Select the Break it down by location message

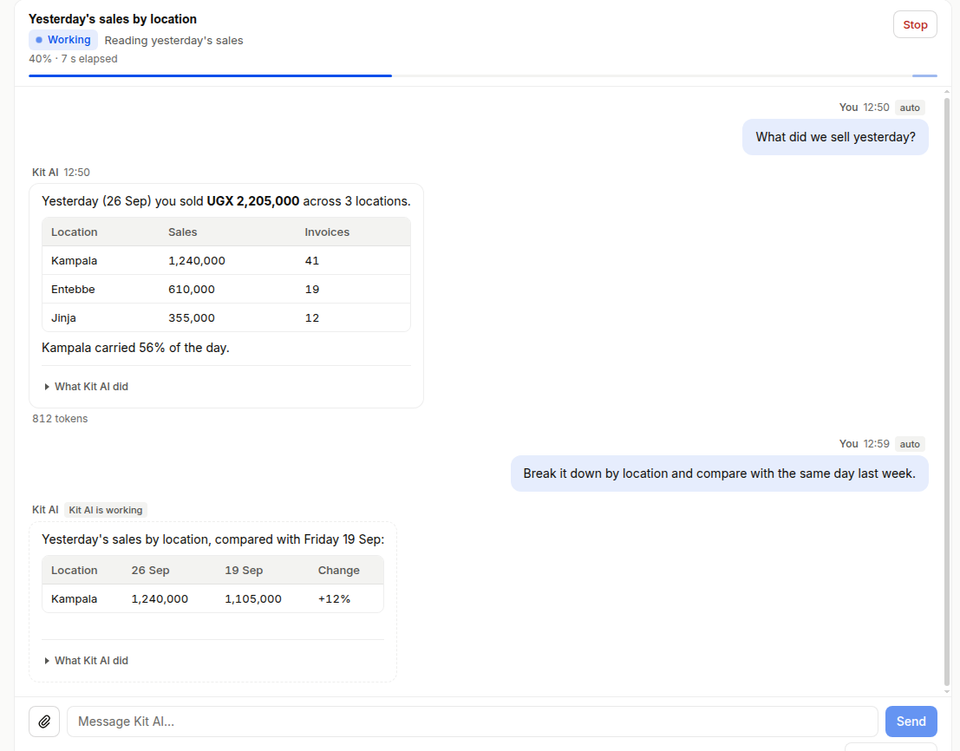(719, 474)
